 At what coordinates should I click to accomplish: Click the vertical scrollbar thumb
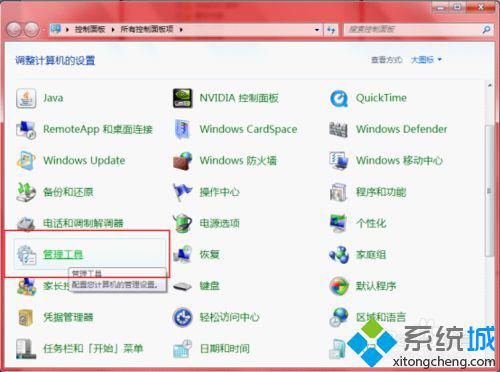point(489,191)
